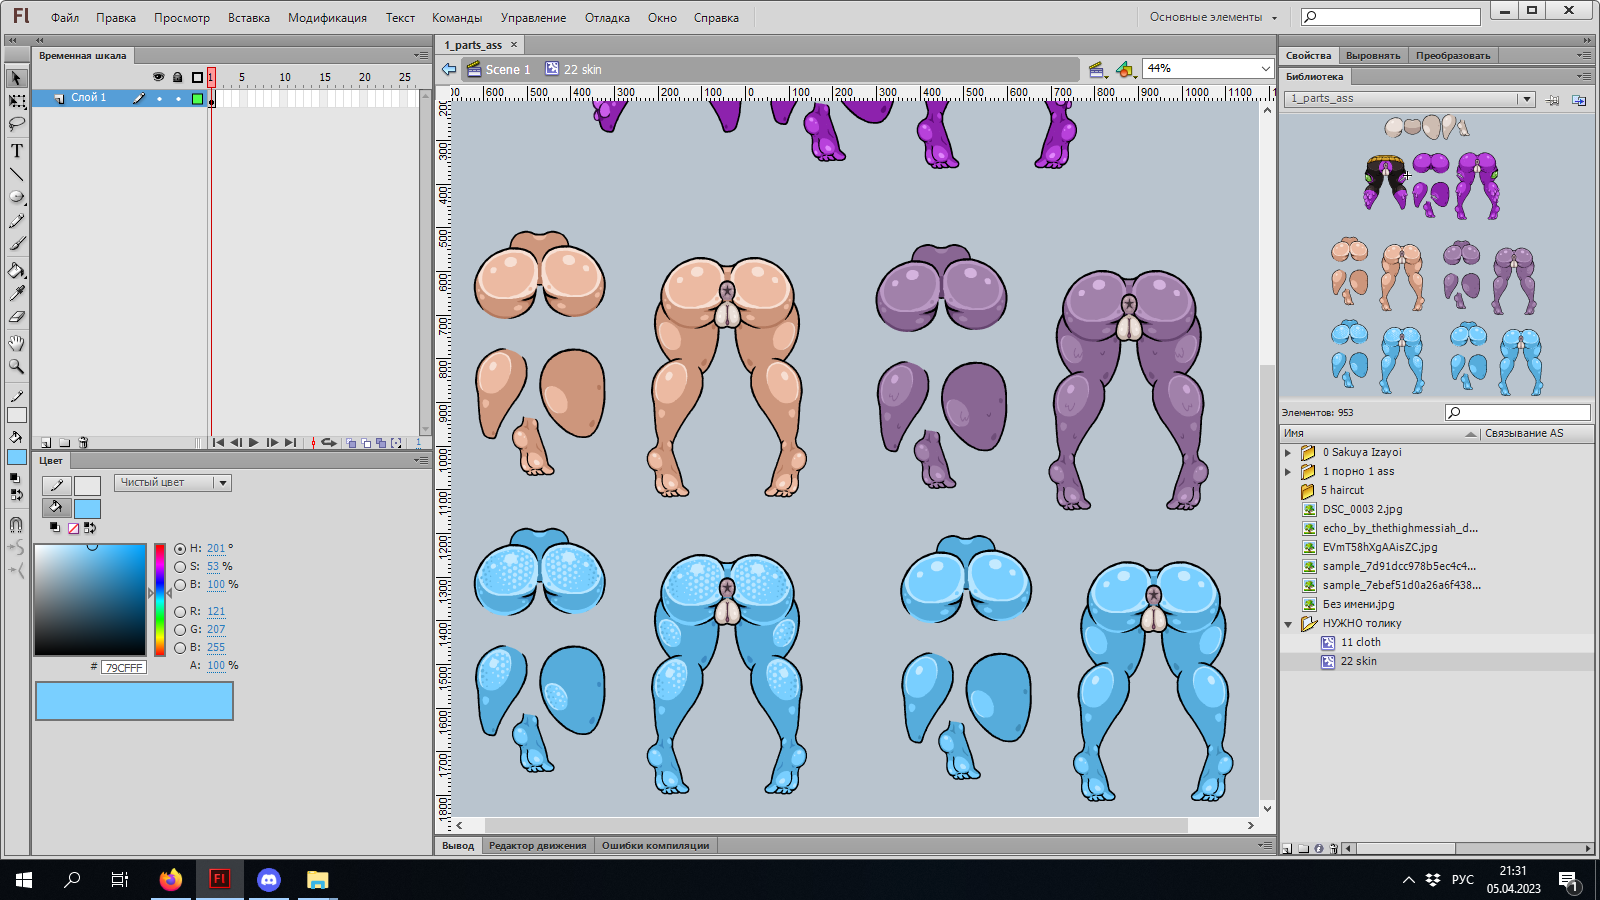The height and width of the screenshot is (900, 1600).
Task: Swap stroke and fill colors in Color panel
Action: [89, 528]
